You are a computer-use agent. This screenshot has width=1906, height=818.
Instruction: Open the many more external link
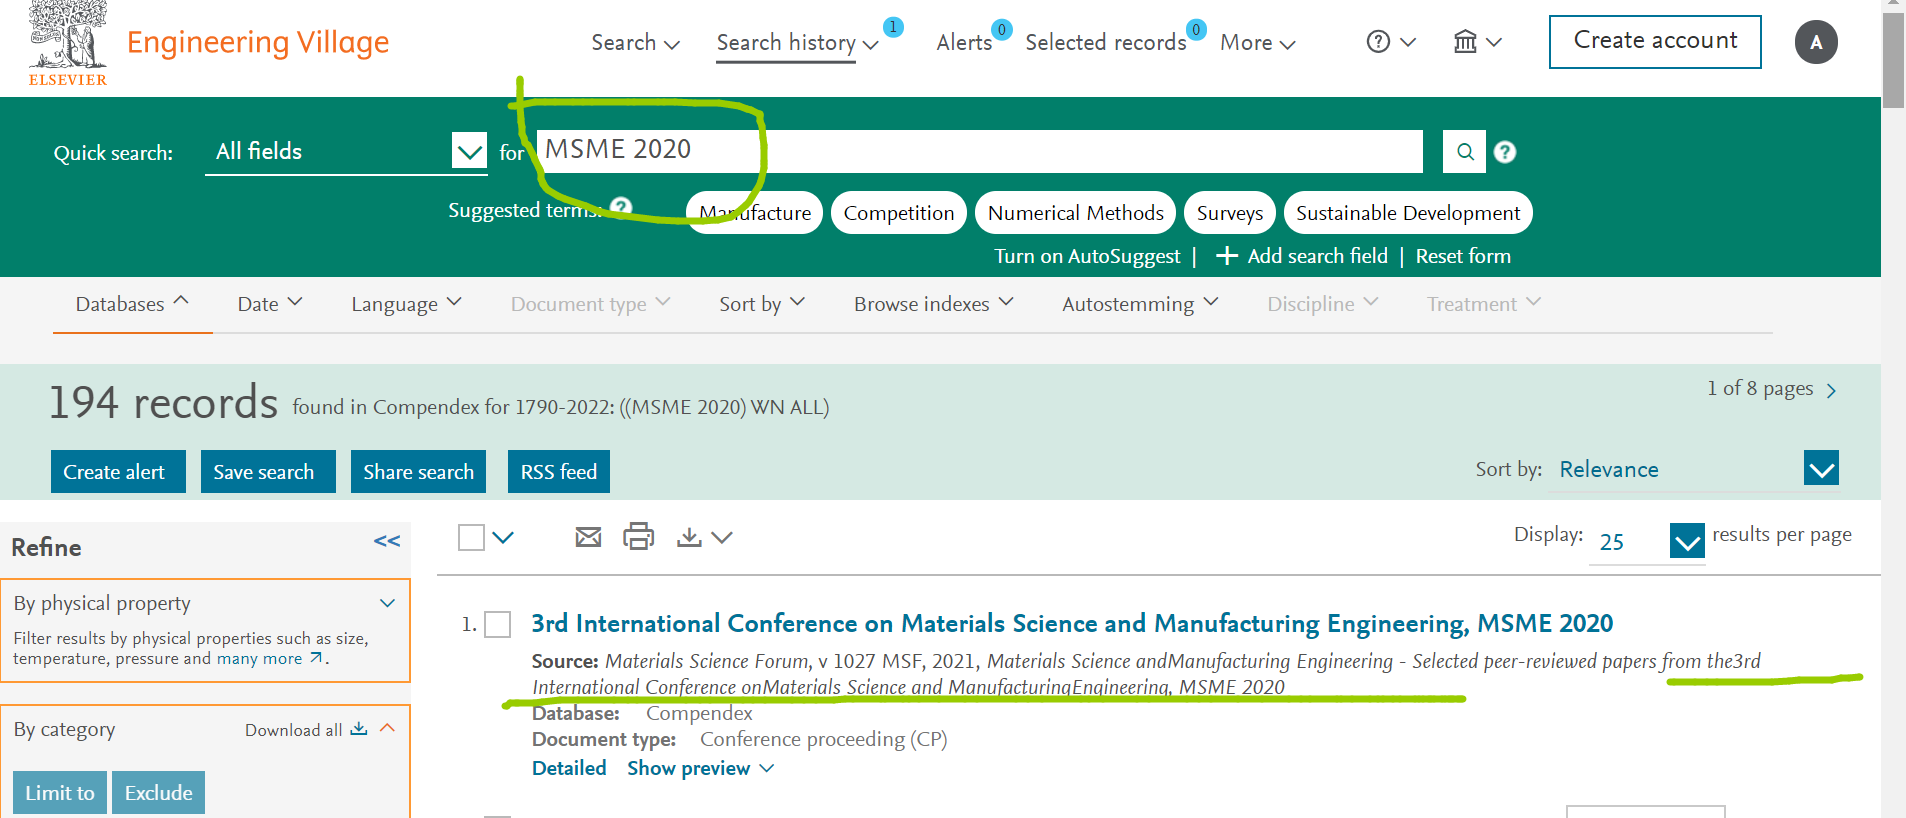[x=271, y=658]
